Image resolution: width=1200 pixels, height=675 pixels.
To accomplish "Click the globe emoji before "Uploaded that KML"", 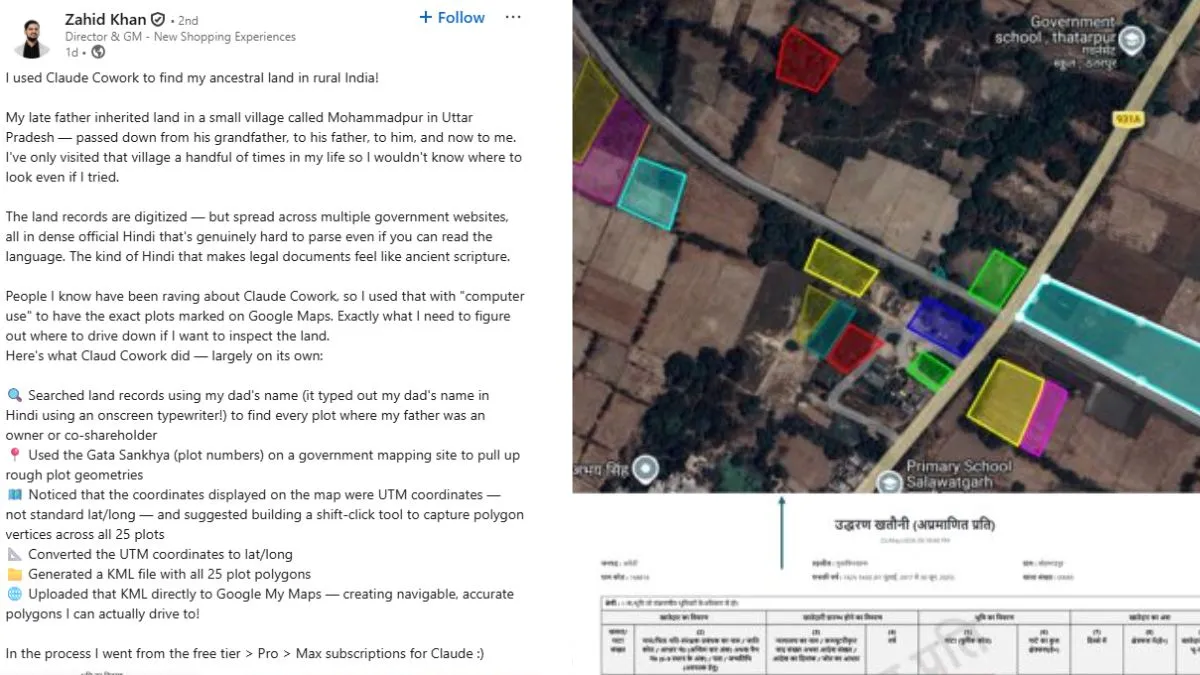I will coord(14,594).
